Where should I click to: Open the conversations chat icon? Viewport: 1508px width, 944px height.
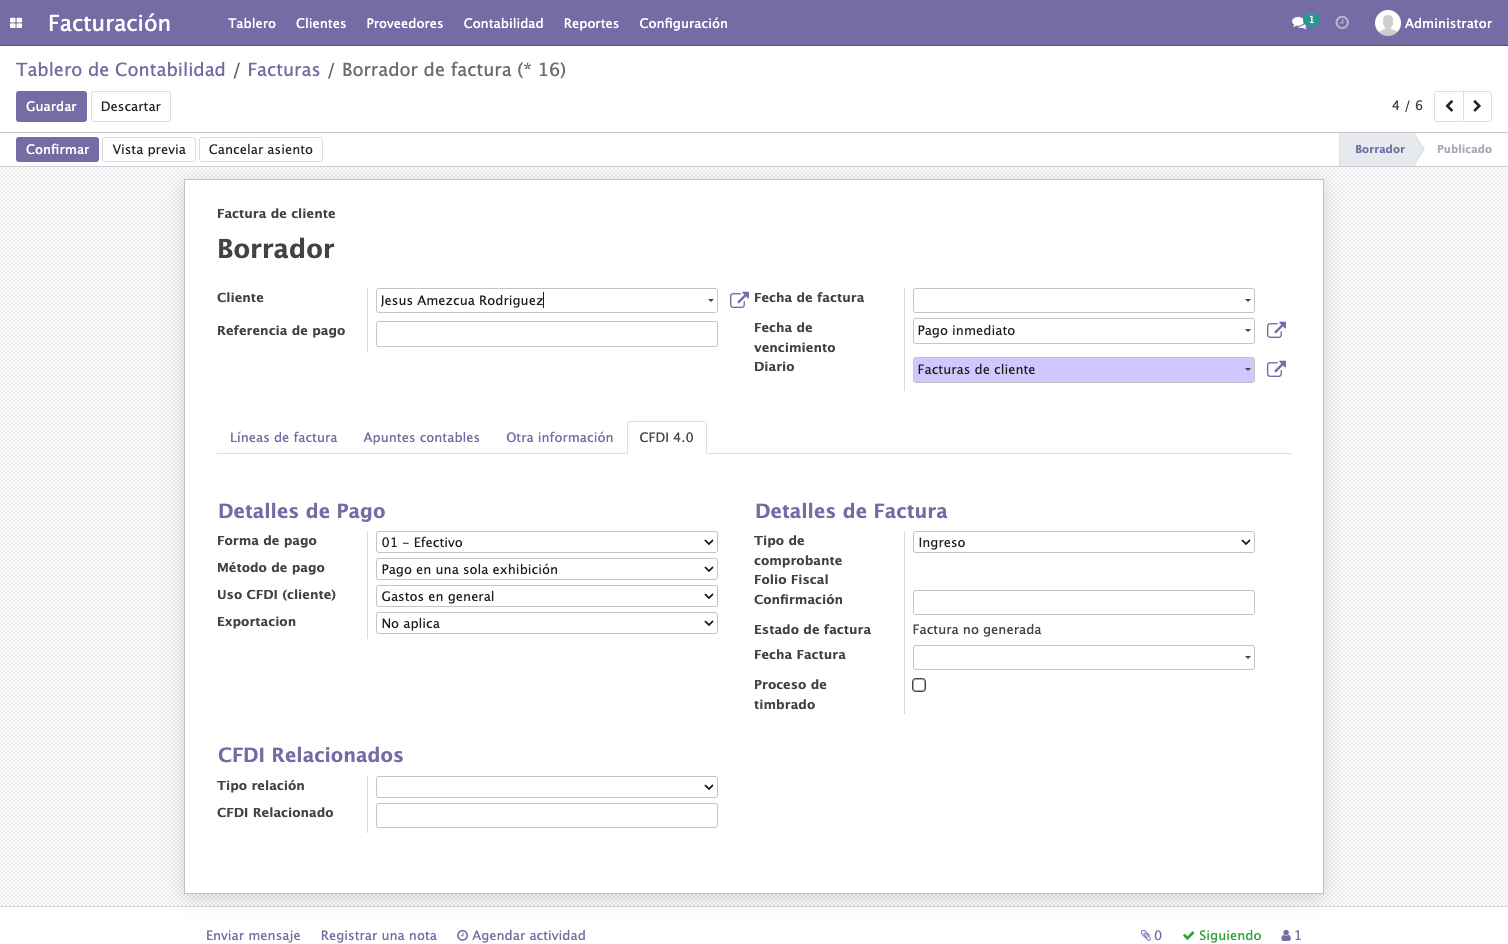point(1299,23)
